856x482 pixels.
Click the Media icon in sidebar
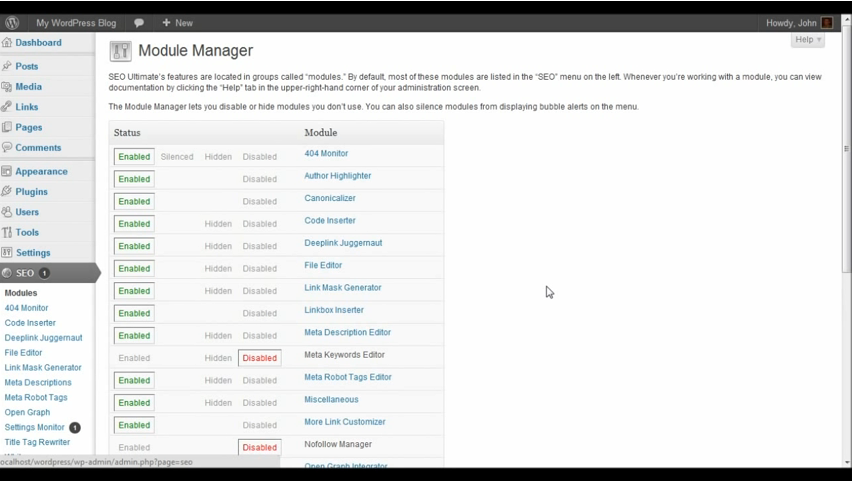[7, 86]
